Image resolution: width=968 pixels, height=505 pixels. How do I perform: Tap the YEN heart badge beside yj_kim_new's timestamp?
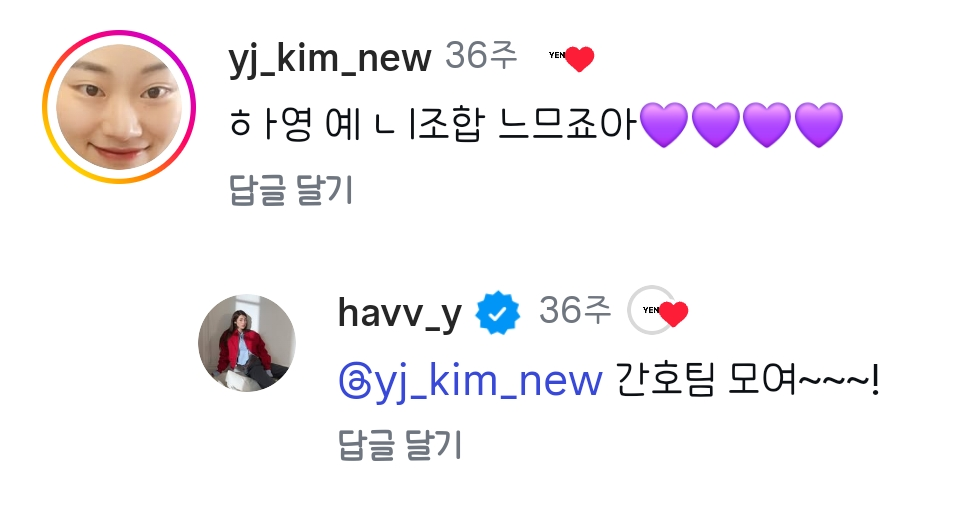[572, 57]
